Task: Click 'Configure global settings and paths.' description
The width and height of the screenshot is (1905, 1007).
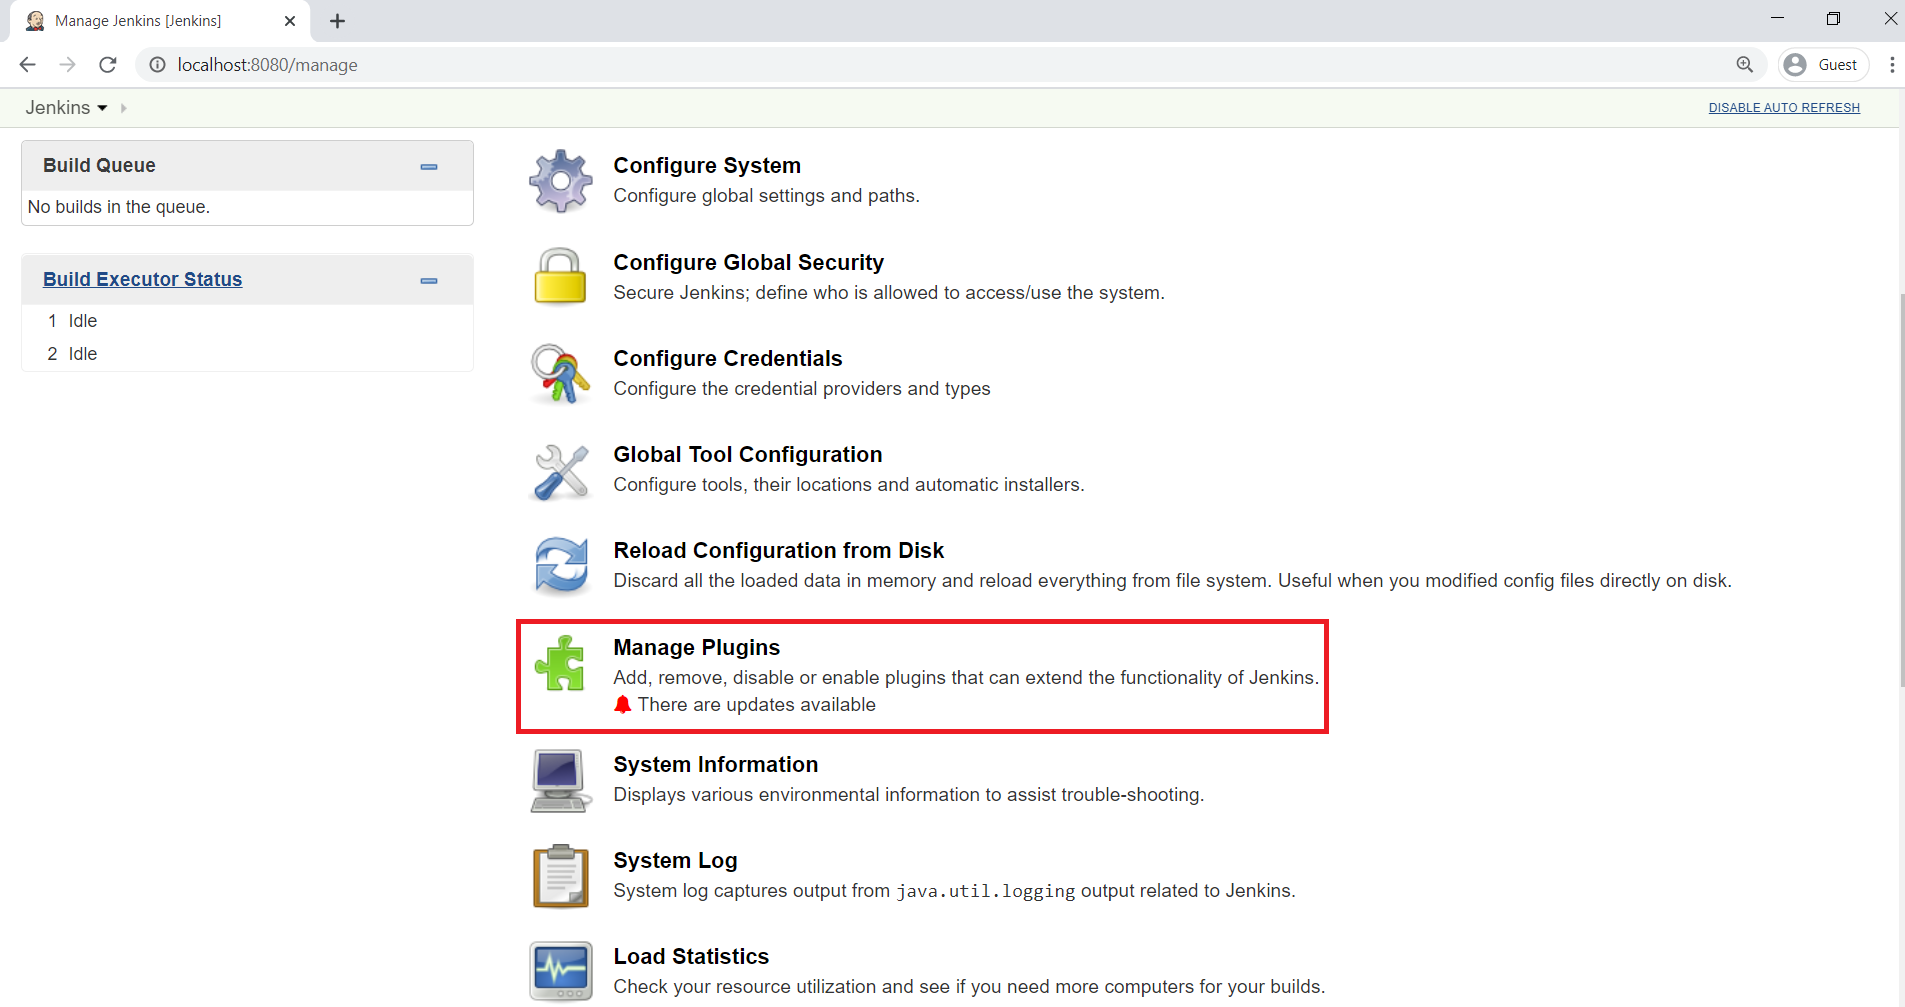Action: point(767,196)
